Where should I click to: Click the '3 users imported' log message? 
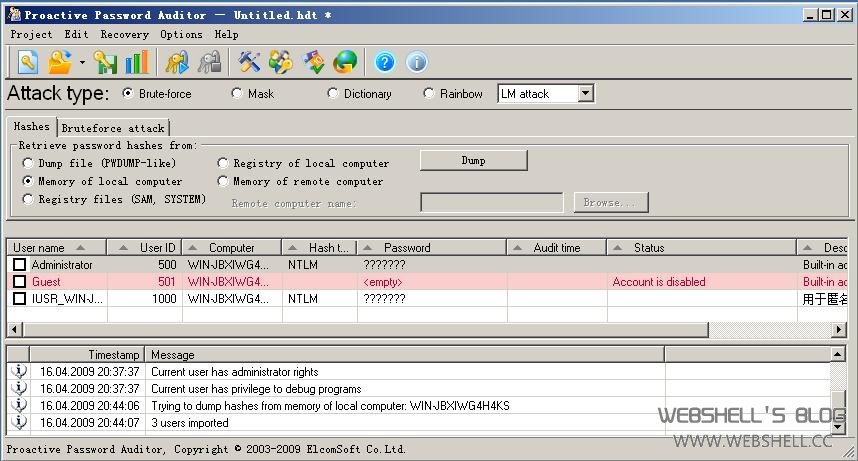pyautogui.click(x=190, y=423)
